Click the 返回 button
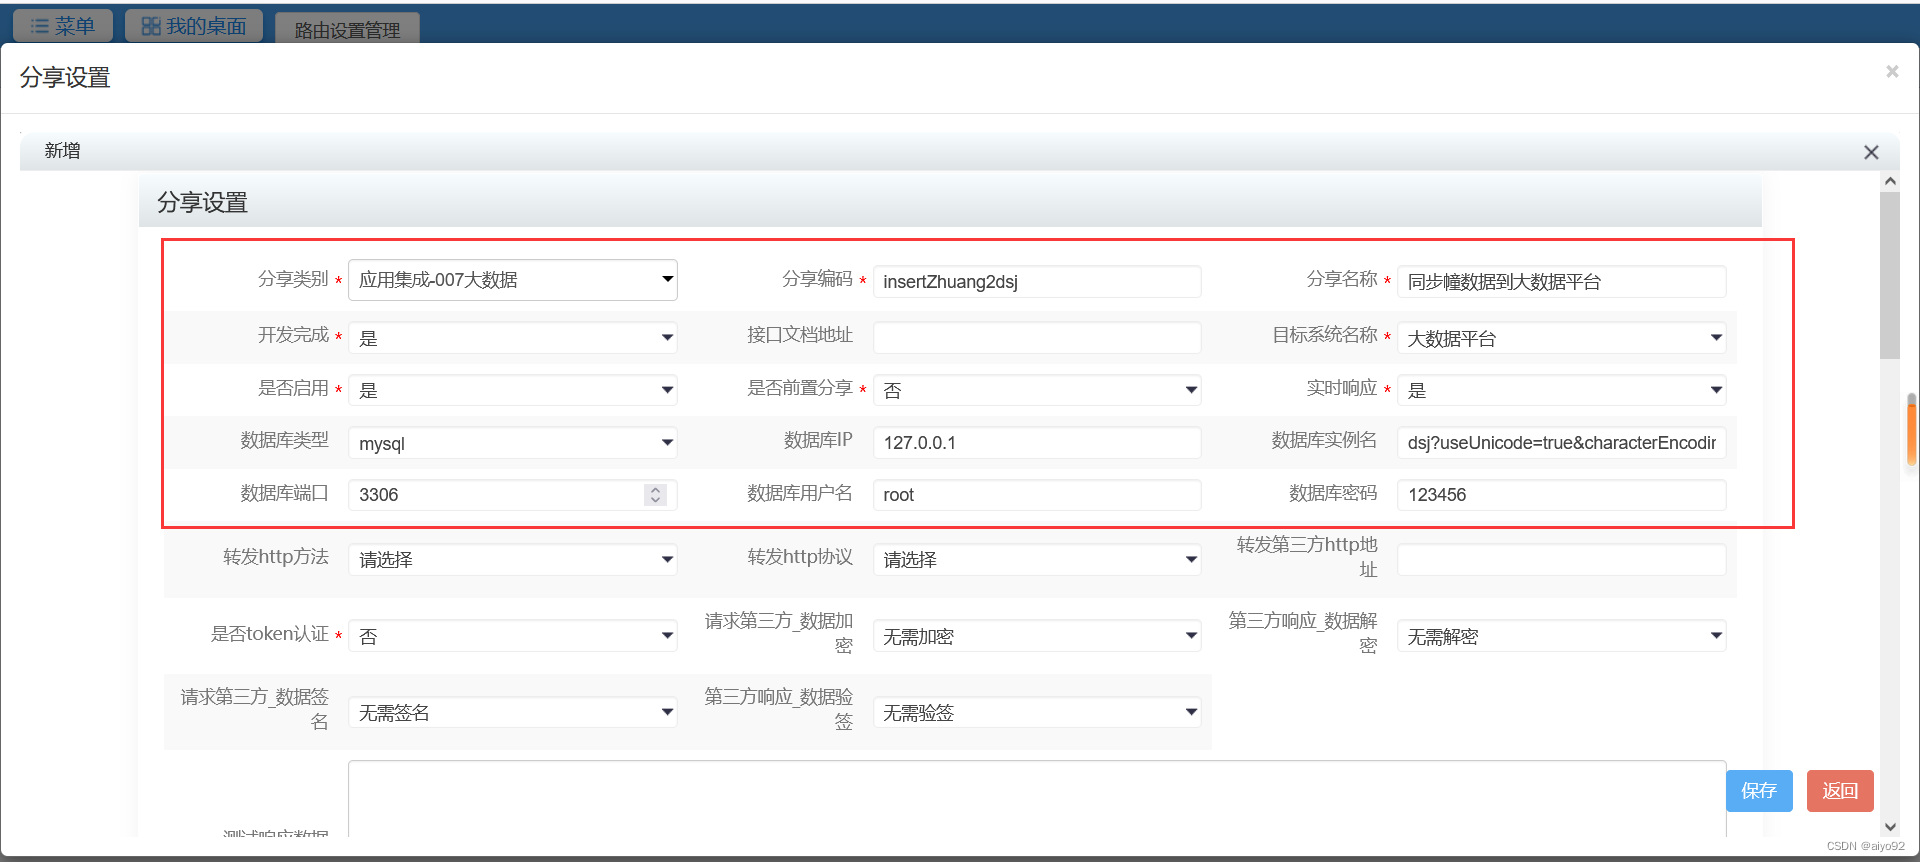 coord(1840,791)
